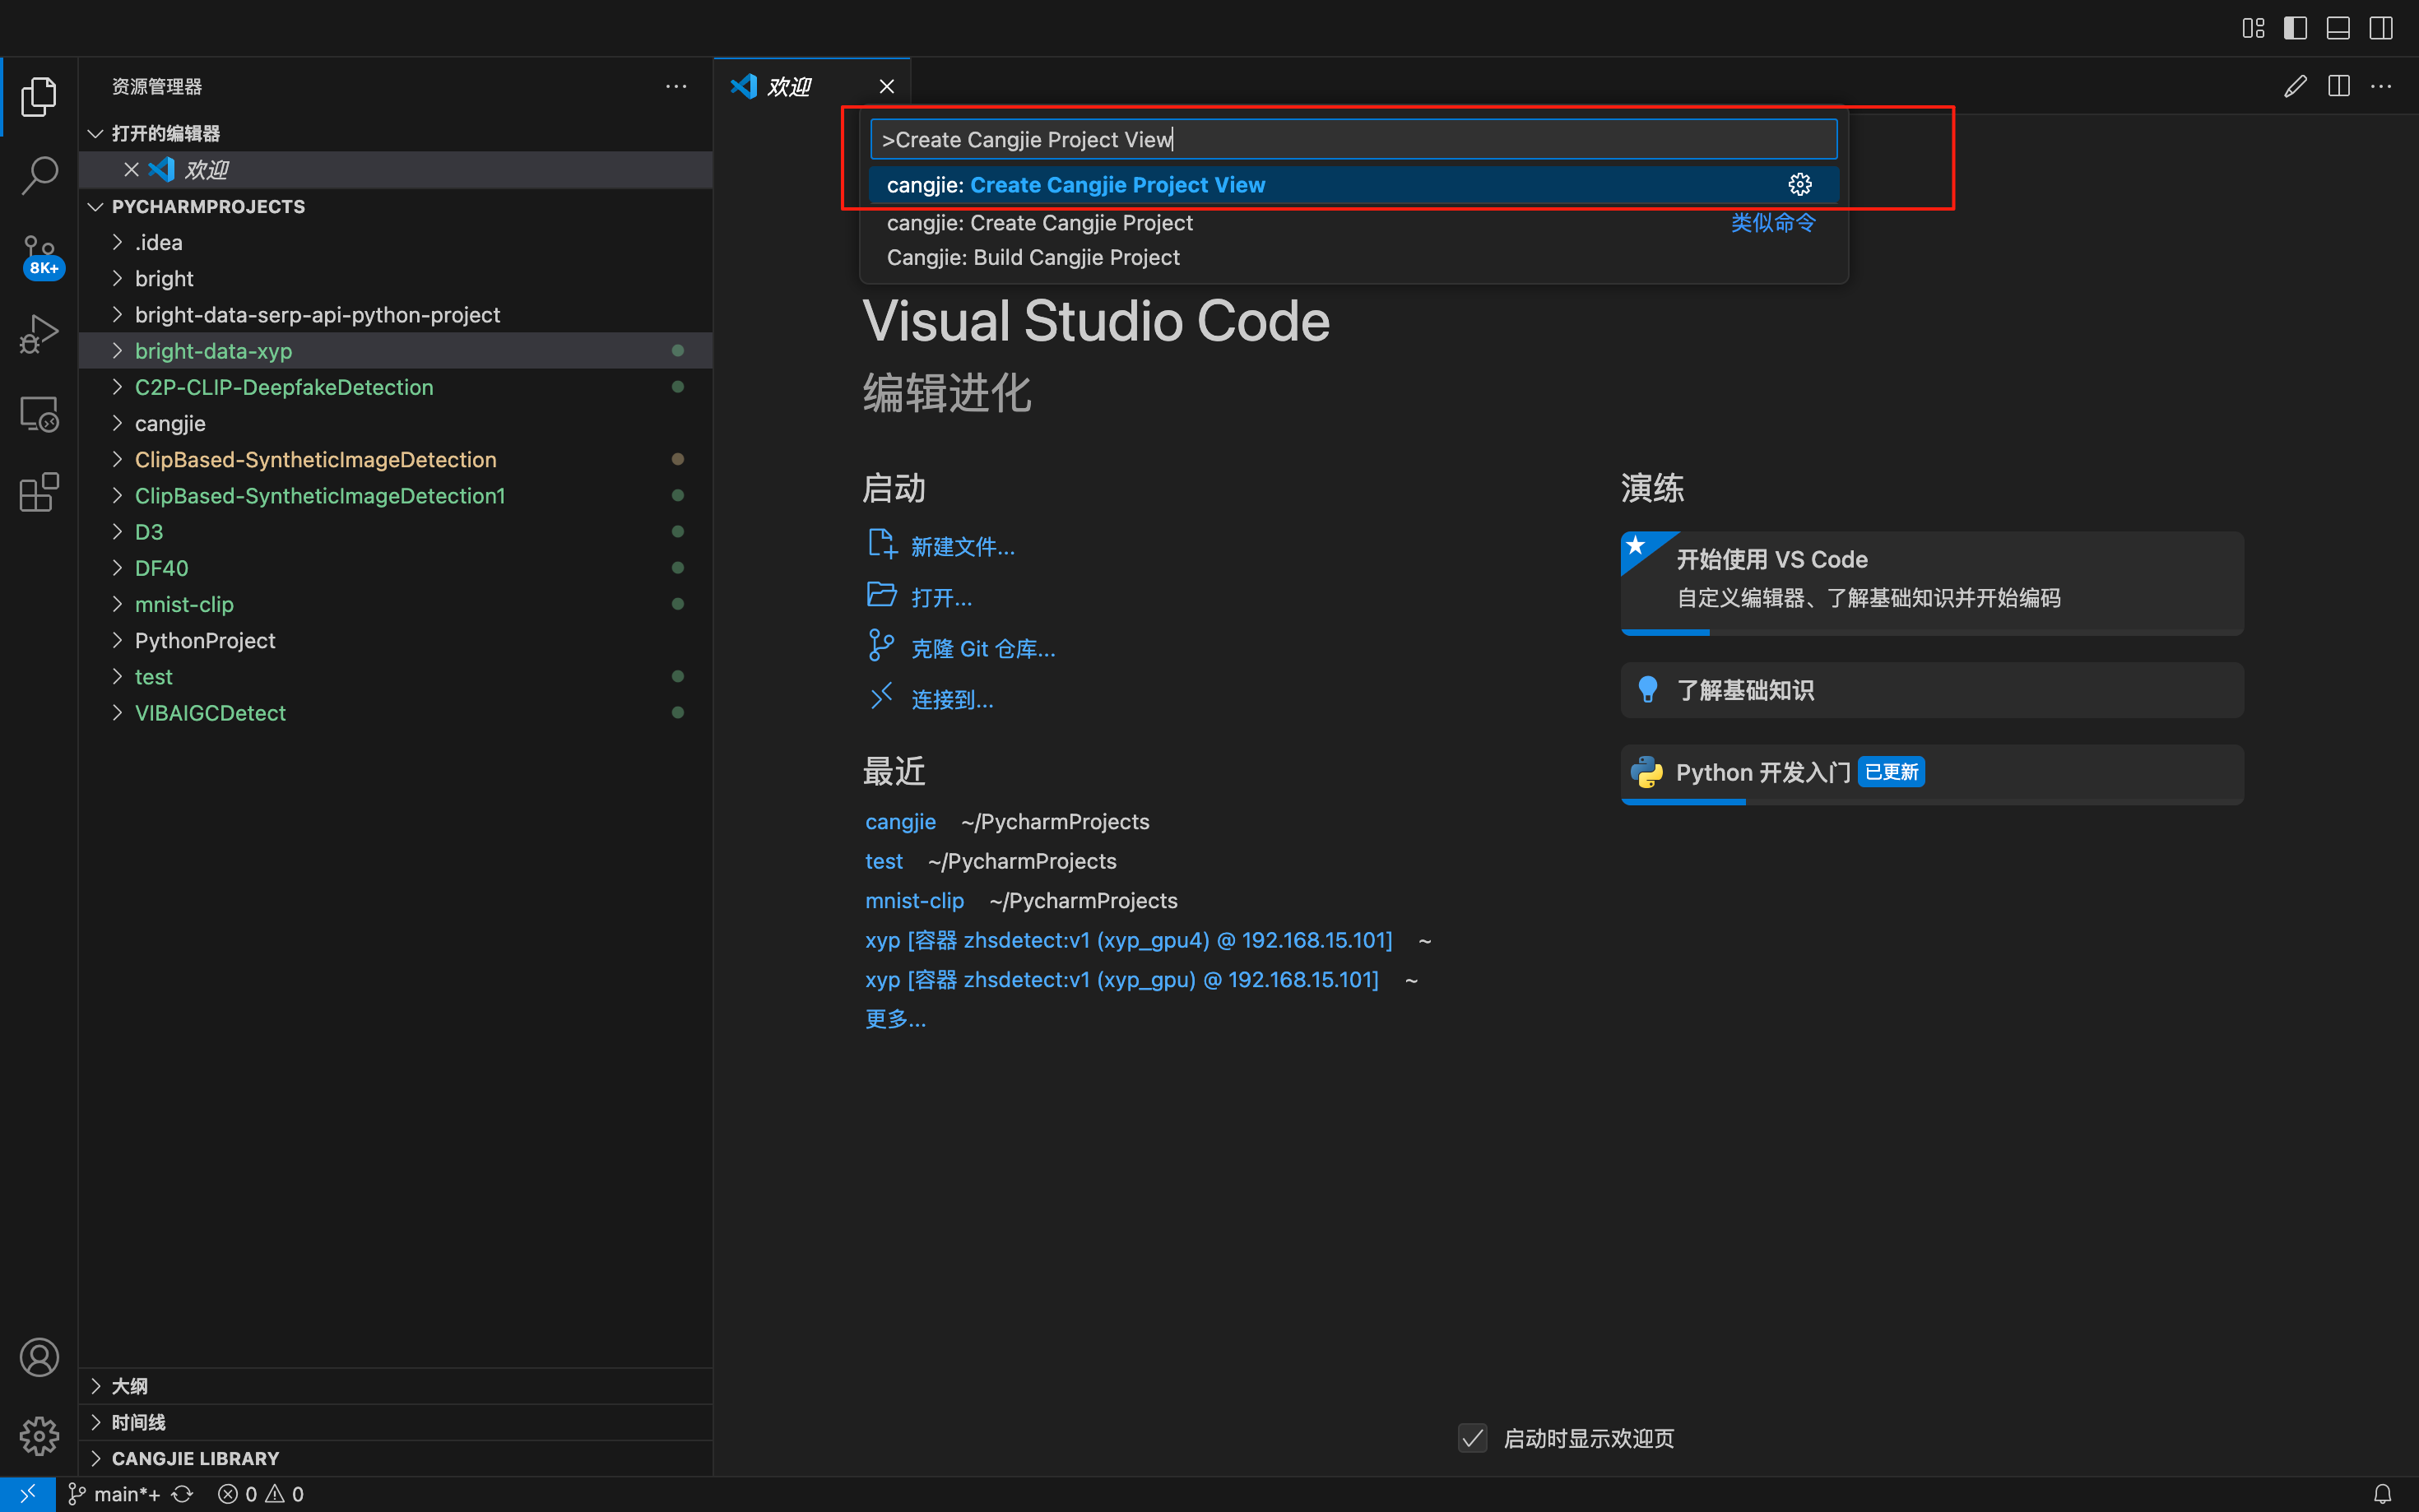Viewport: 2419px width, 1512px height.
Task: Open the Search view in activity bar
Action: 39,174
